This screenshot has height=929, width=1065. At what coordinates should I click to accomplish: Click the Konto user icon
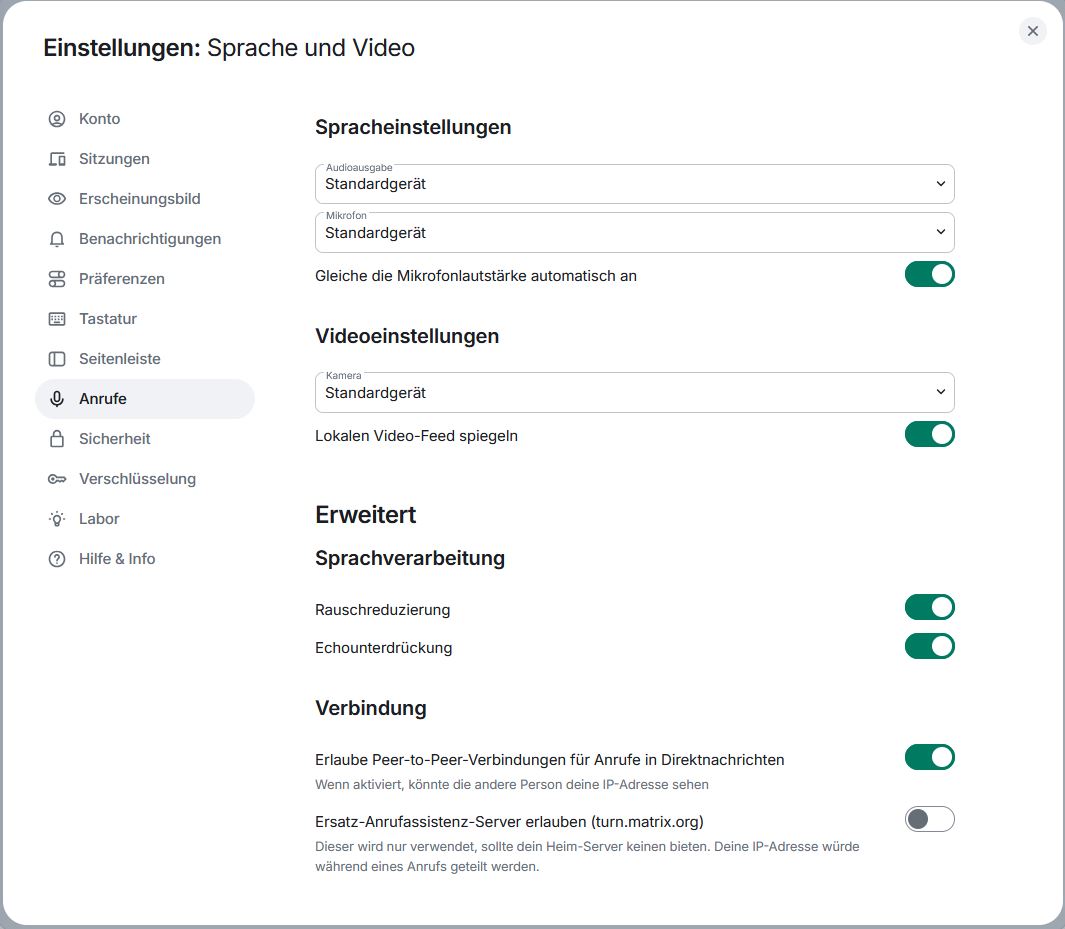point(57,119)
